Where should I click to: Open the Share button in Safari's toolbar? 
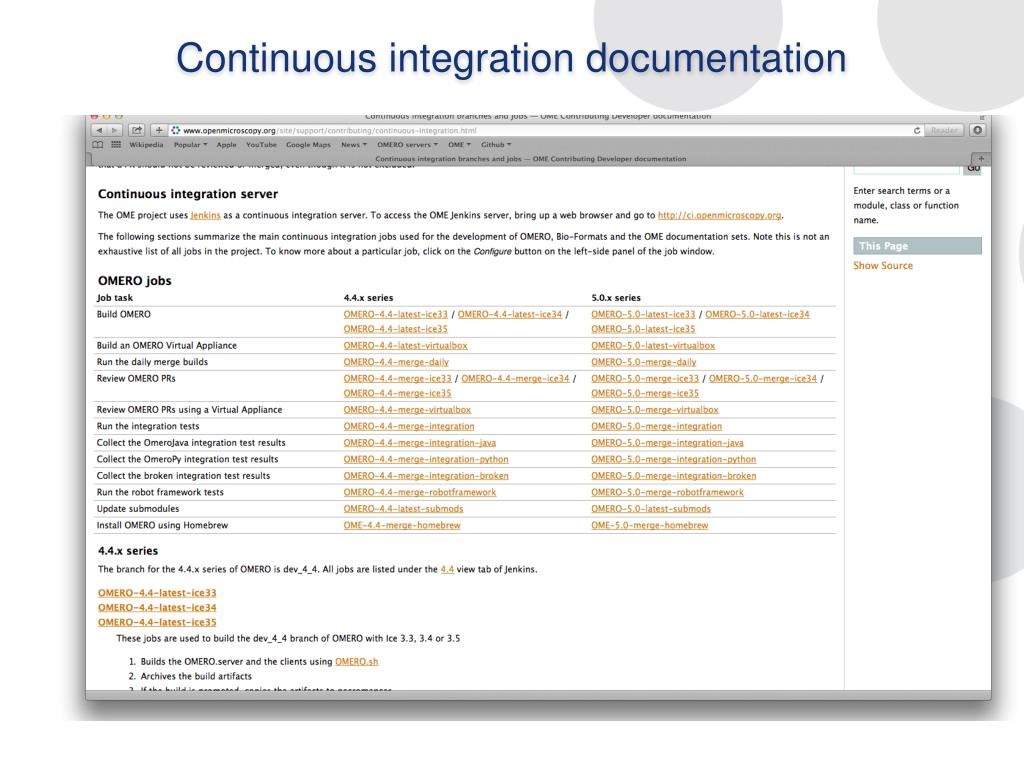tap(136, 131)
